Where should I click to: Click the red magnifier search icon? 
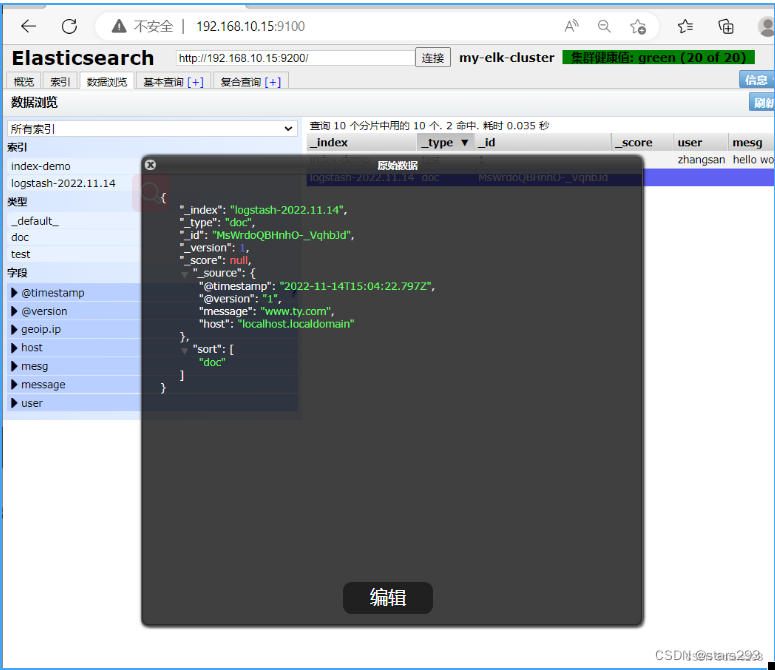point(151,193)
